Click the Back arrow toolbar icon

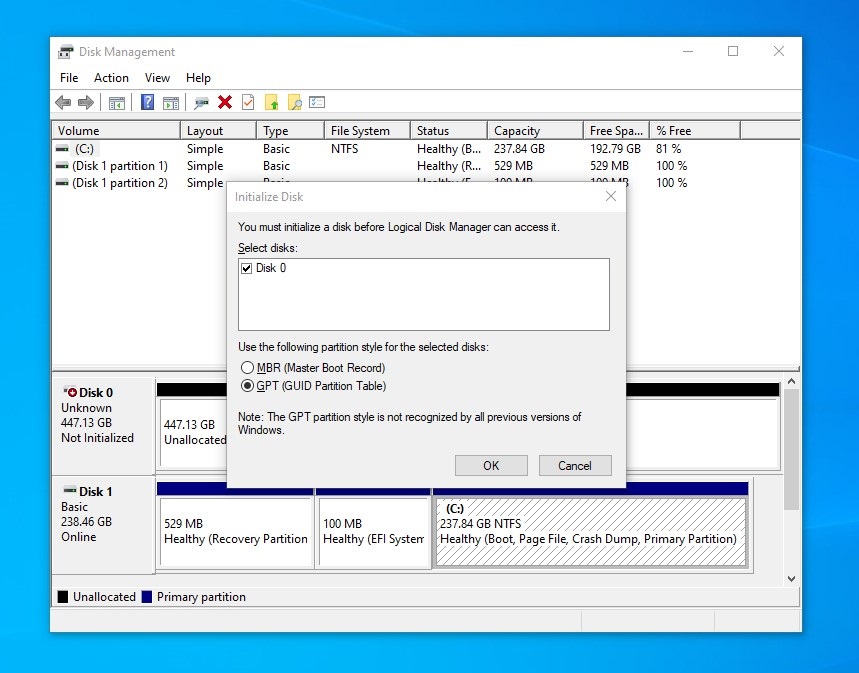point(63,102)
